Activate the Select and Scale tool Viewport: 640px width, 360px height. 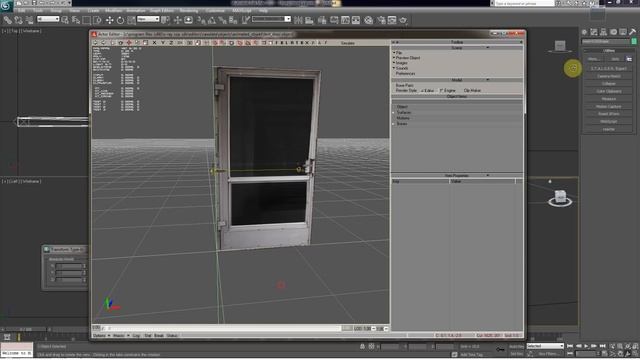coord(131,20)
